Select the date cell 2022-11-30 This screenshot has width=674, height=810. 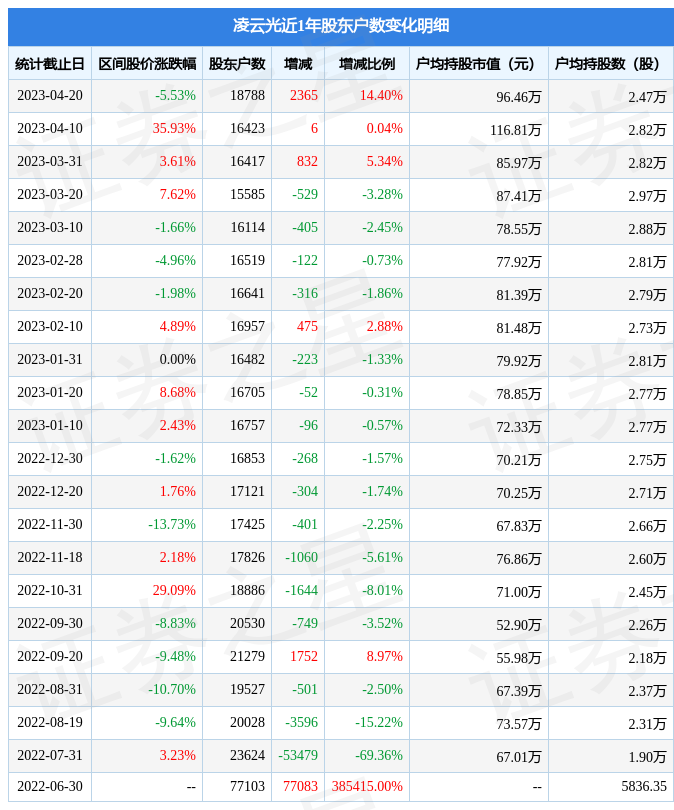pos(50,525)
